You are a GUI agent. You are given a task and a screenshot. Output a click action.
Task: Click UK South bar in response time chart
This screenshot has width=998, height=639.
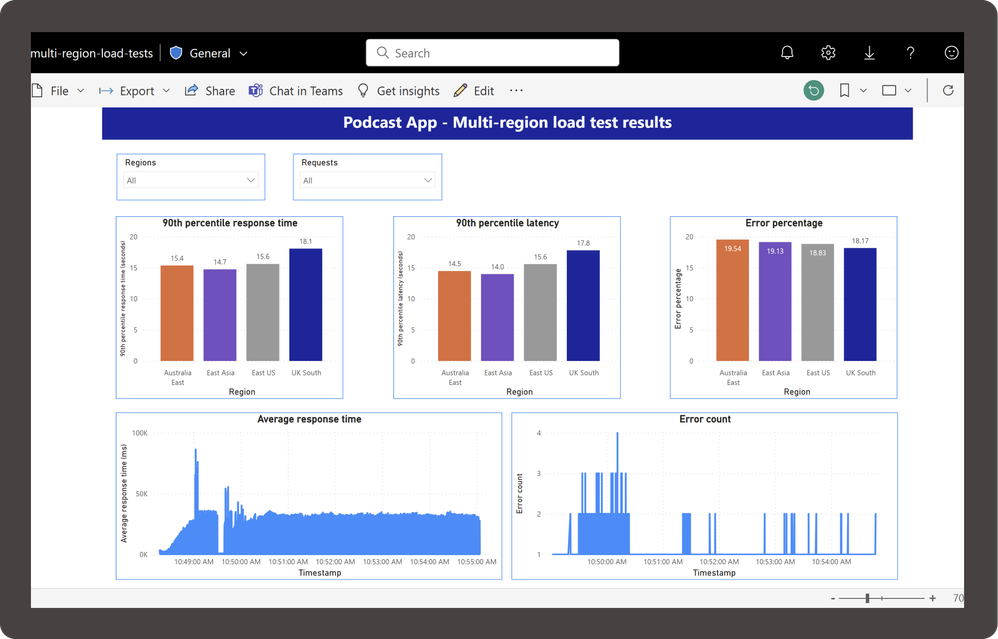[x=306, y=305]
